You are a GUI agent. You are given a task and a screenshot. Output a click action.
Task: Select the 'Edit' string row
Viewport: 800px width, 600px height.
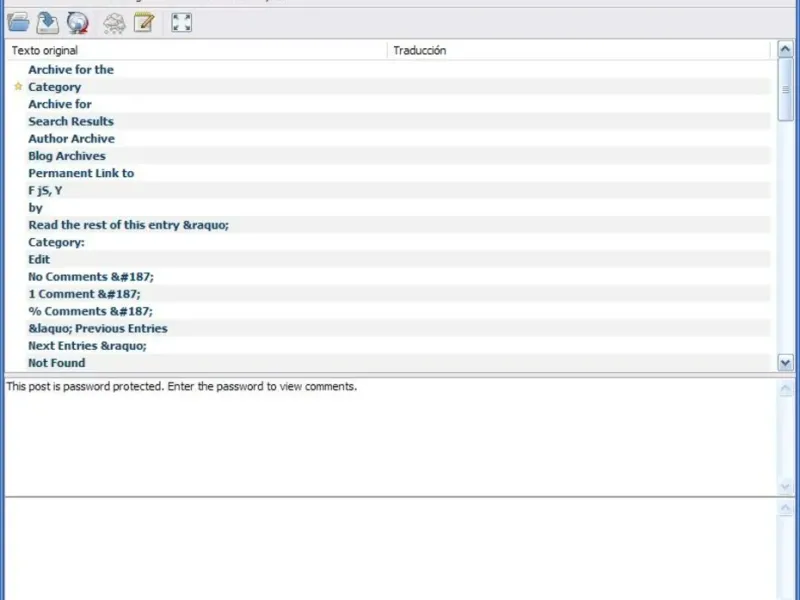388,260
